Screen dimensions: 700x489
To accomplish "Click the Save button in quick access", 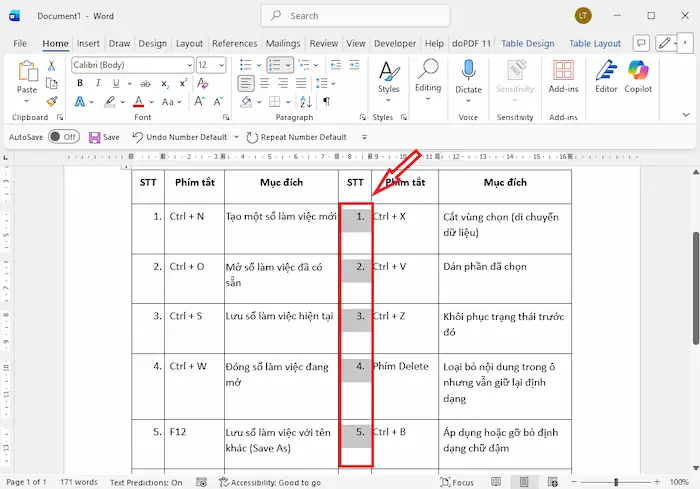I will (104, 137).
